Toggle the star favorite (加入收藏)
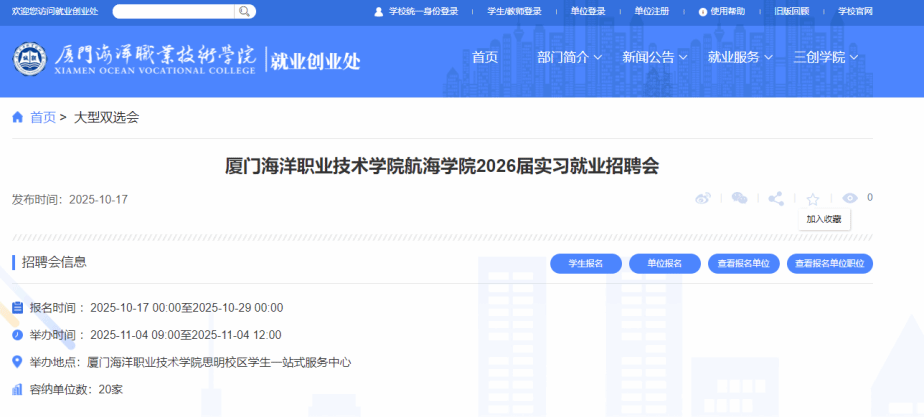This screenshot has height=418, width=924. 813,199
